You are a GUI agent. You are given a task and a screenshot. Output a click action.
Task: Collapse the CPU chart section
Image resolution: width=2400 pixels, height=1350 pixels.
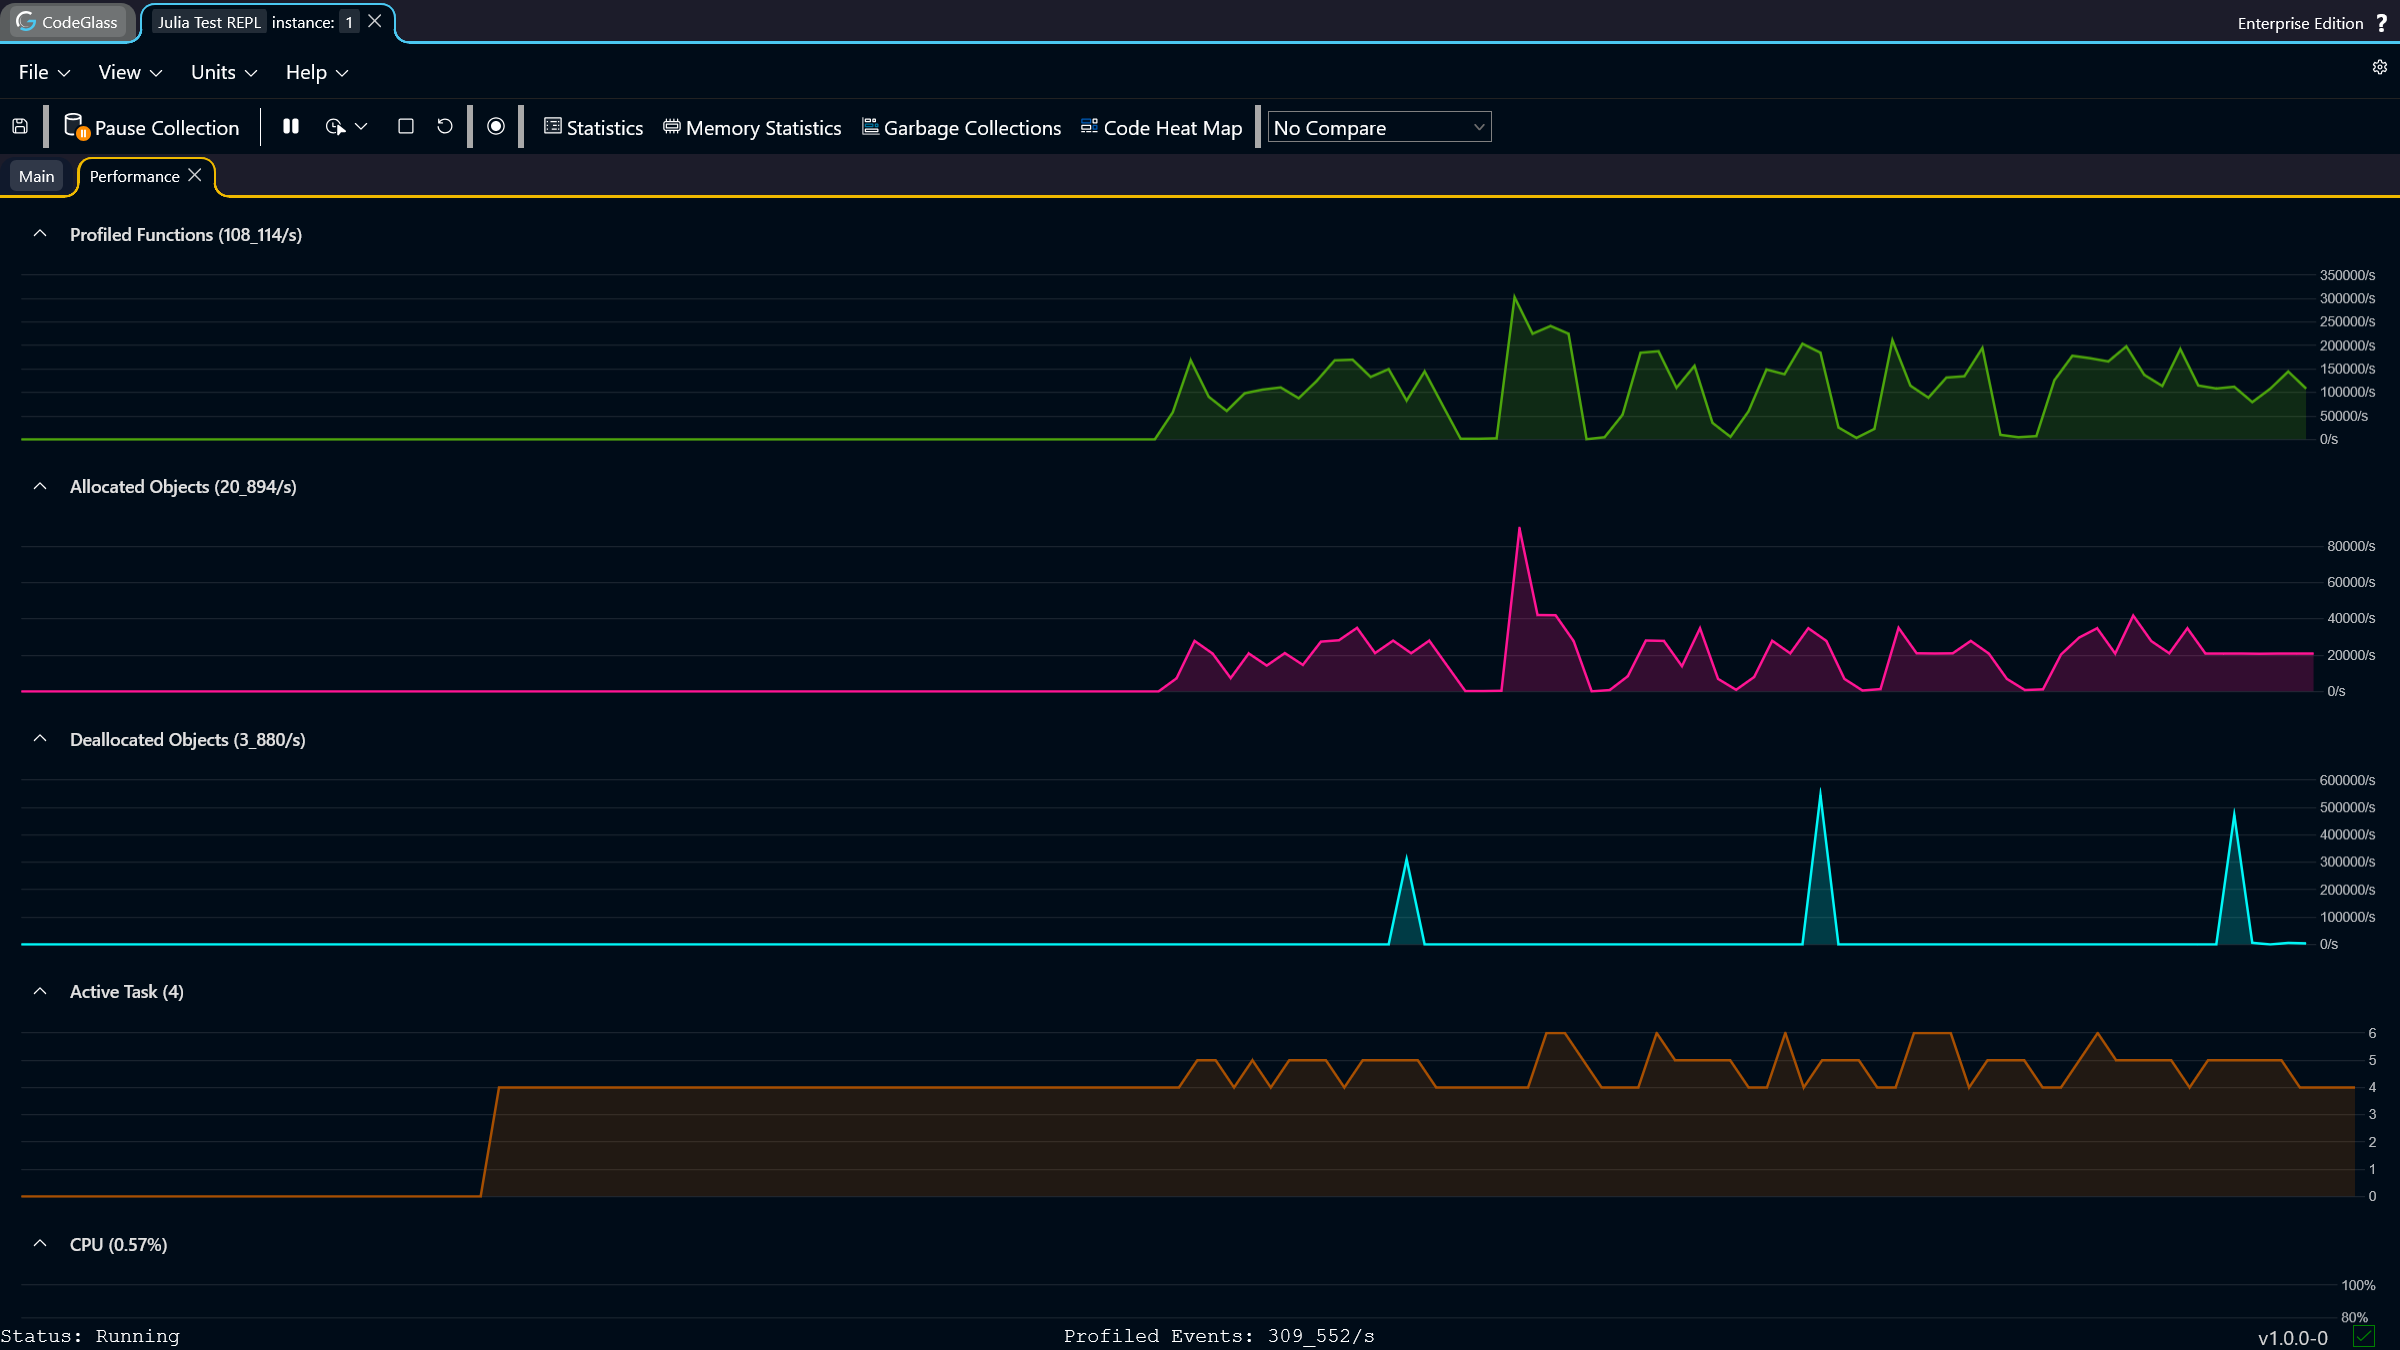click(x=40, y=1244)
